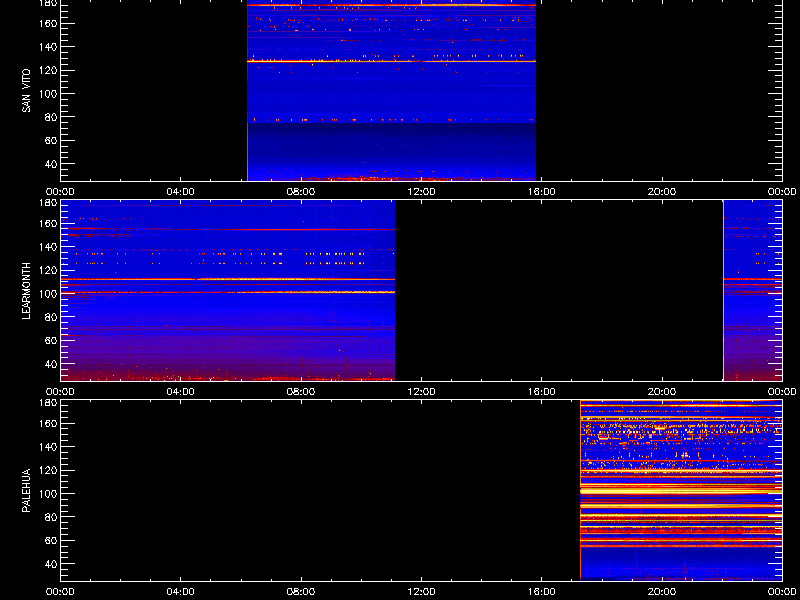800x600 pixels.
Task: Select the 160 frequency label in Learmonth panel
Action: 49,223
